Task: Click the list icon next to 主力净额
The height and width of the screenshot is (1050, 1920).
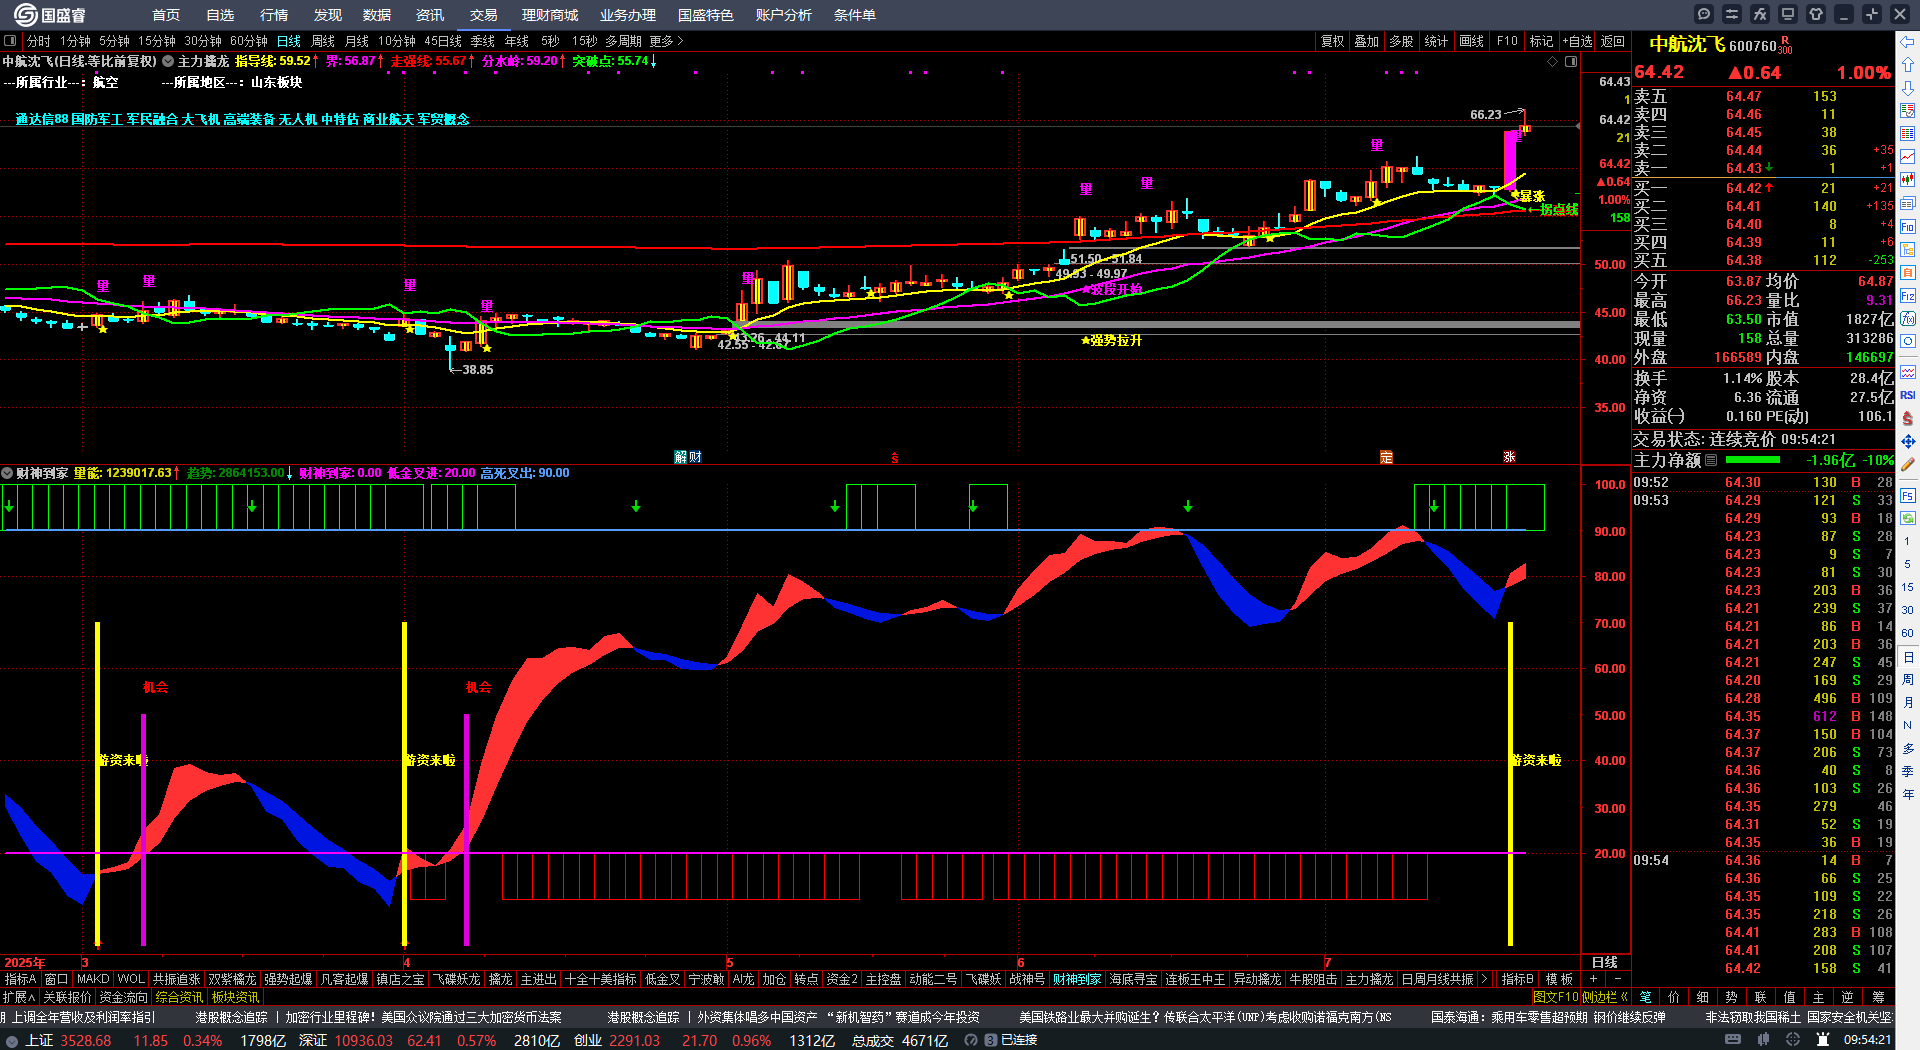Action: tap(1711, 460)
